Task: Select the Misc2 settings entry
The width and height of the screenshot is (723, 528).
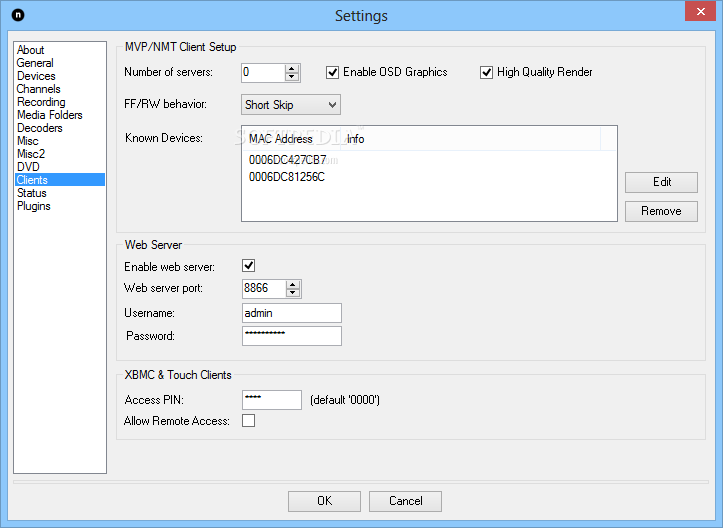Action: [31, 154]
